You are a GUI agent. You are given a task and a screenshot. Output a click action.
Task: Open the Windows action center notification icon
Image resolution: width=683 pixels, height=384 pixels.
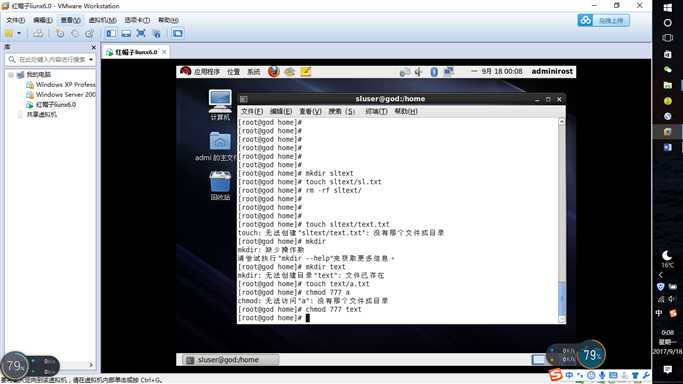(667, 369)
